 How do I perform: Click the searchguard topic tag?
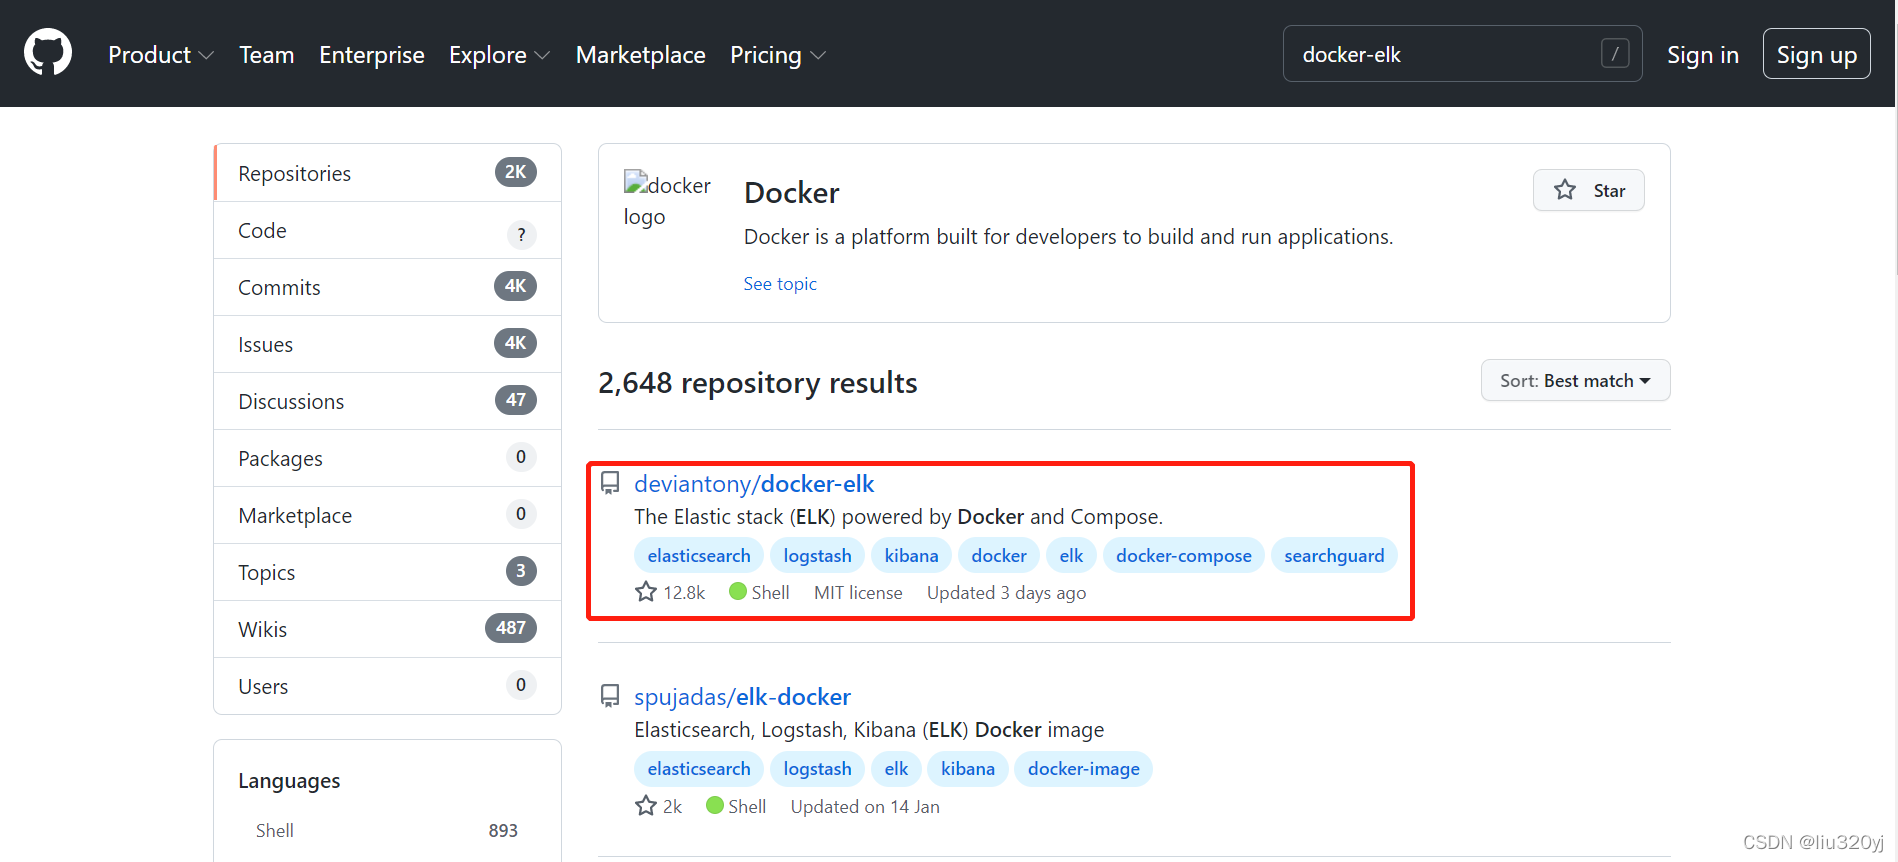coord(1334,555)
